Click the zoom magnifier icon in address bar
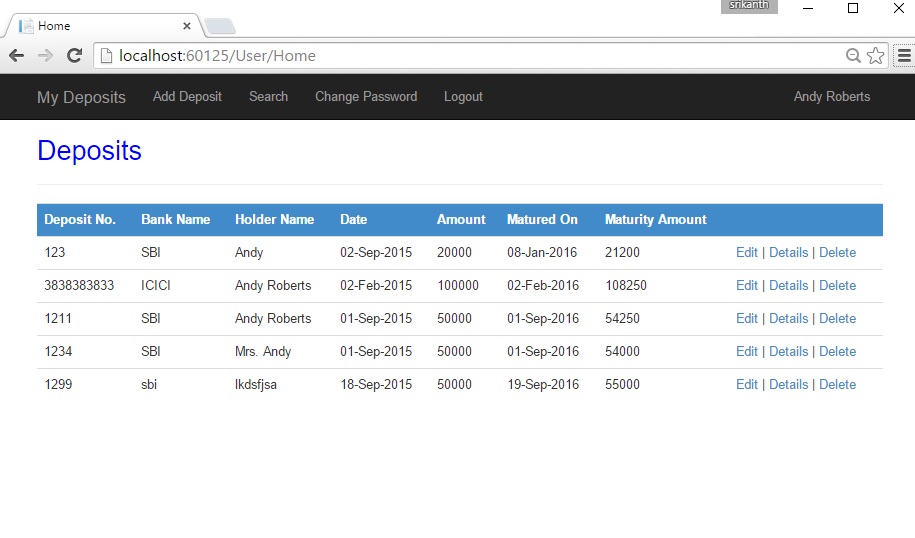The height and width of the screenshot is (538, 915). pyautogui.click(x=853, y=55)
